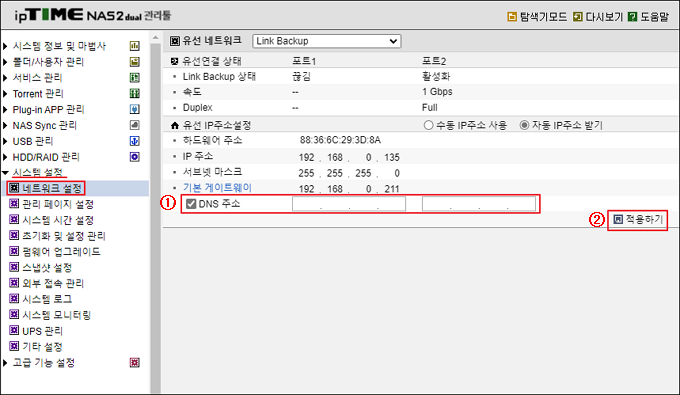
Task: Click second DNS address input field
Action: pos(479,204)
